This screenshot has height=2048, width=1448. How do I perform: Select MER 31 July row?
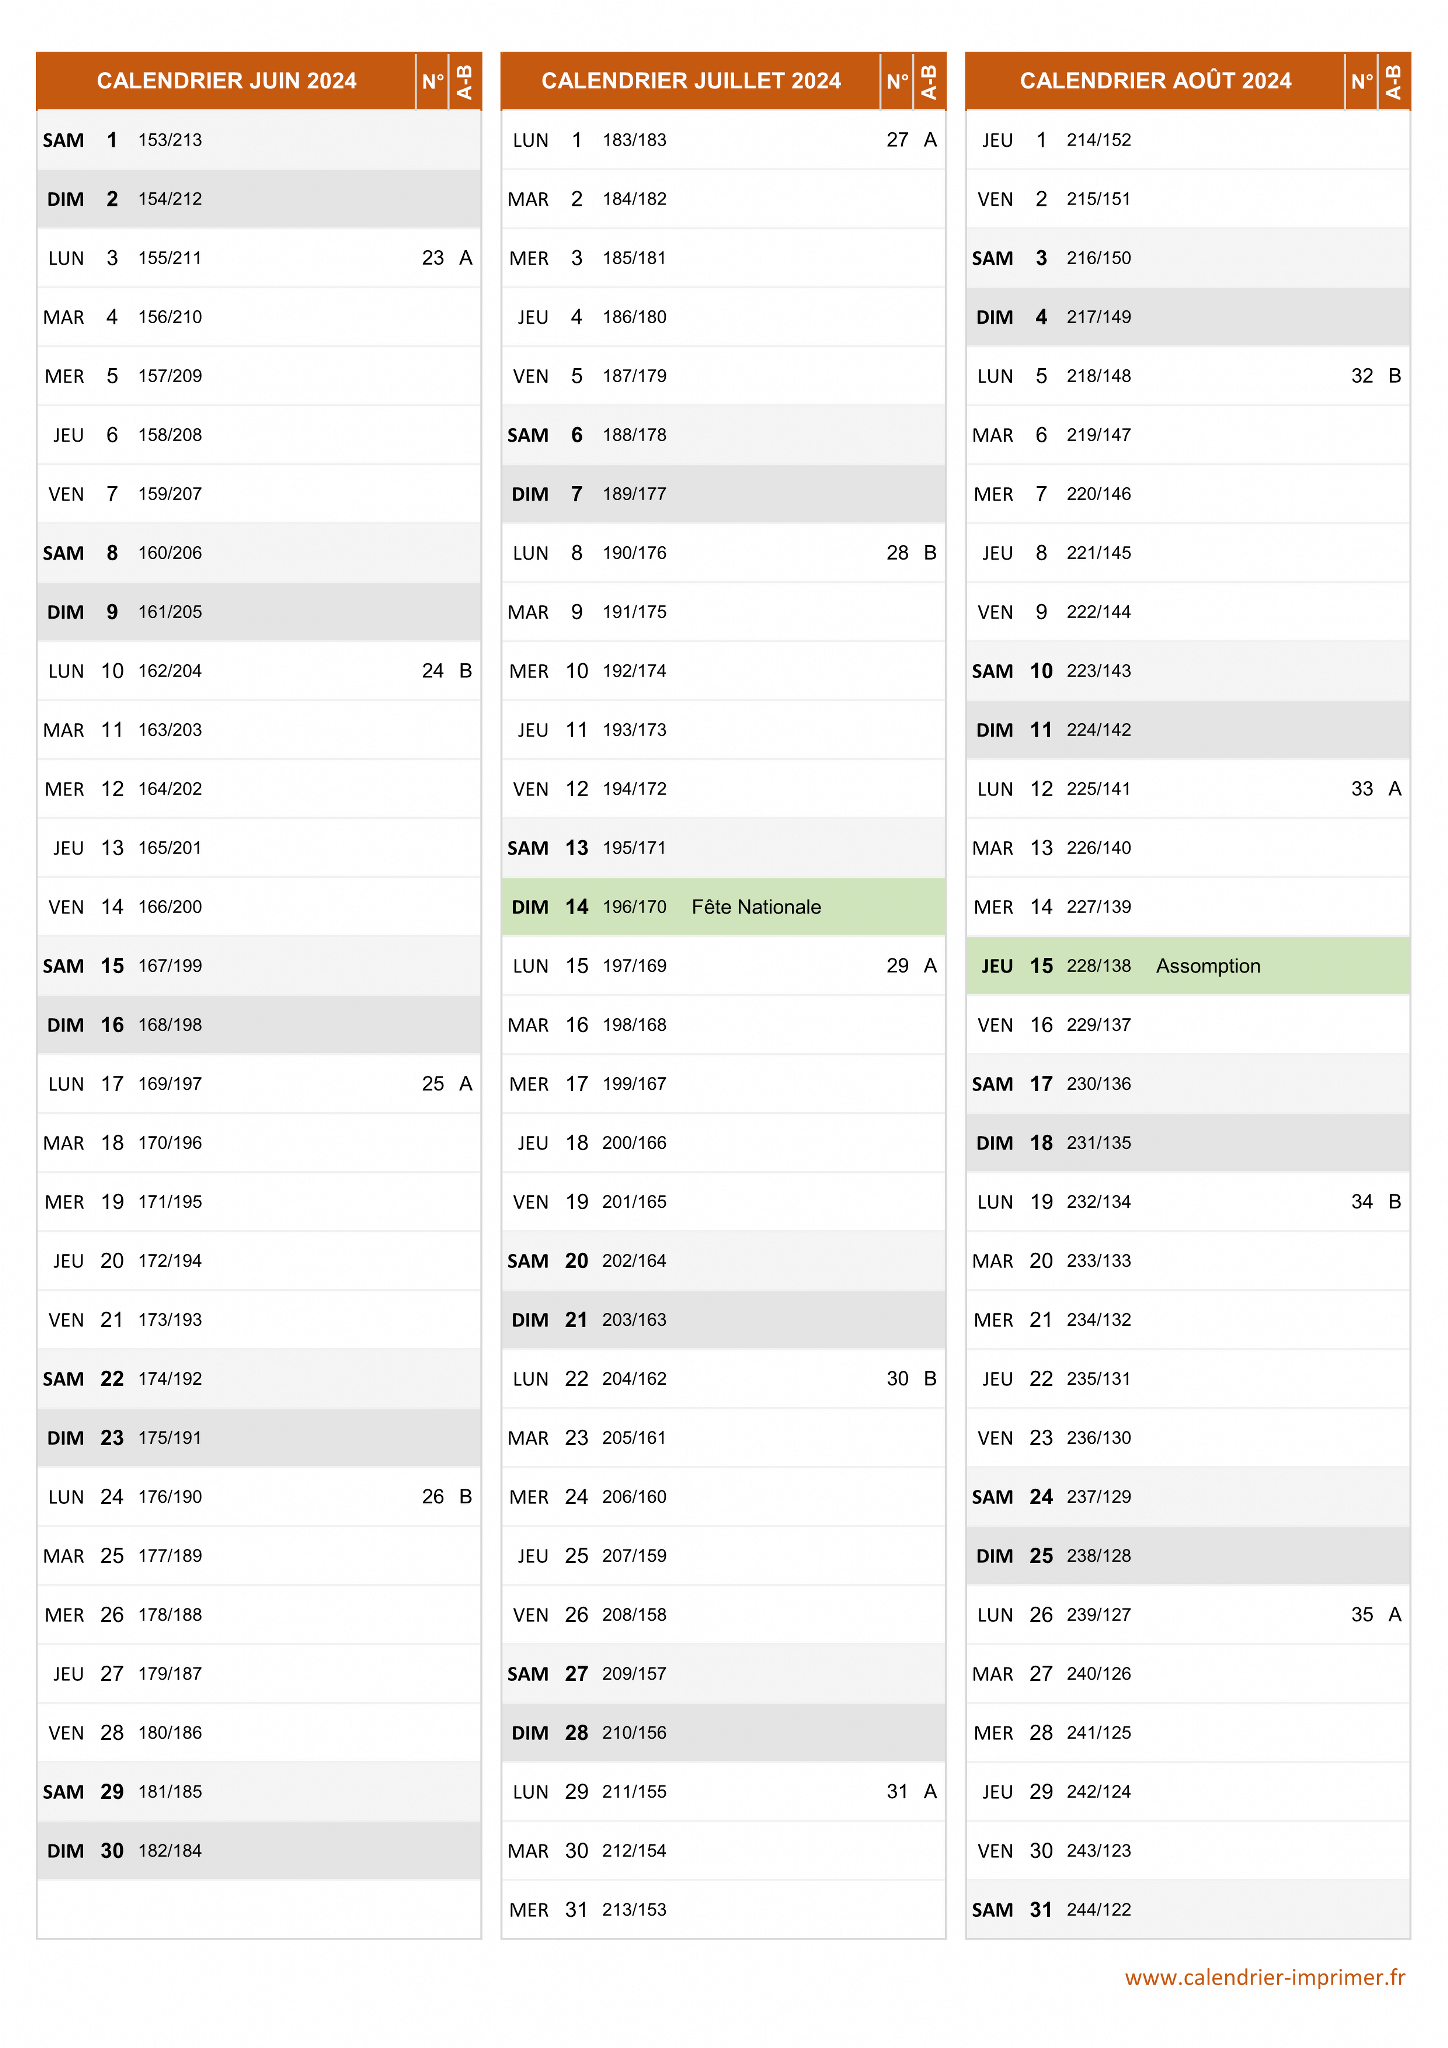[723, 1910]
